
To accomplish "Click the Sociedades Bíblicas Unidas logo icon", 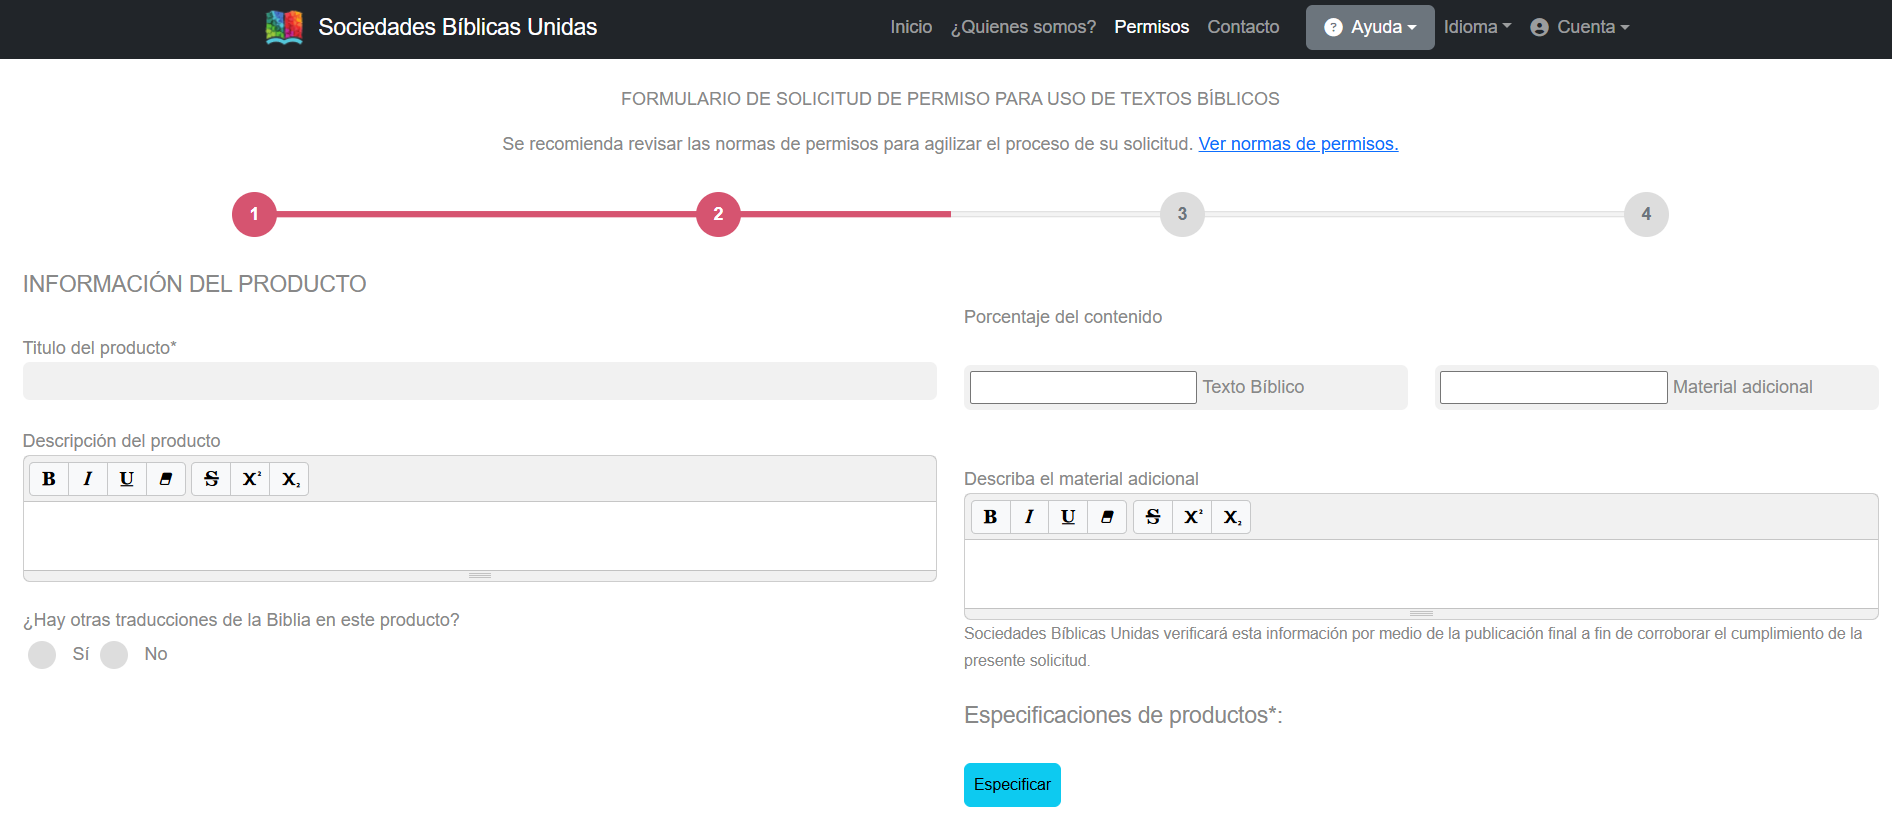I will pos(284,27).
